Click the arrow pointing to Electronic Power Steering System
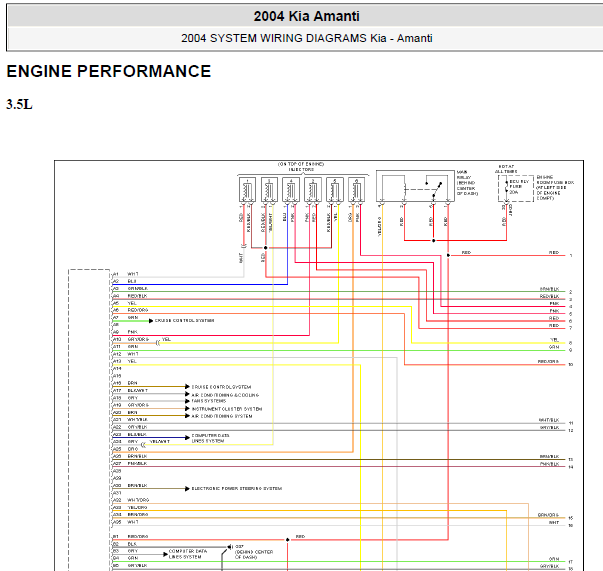Screen dimensions: 603x571 [x=187, y=489]
